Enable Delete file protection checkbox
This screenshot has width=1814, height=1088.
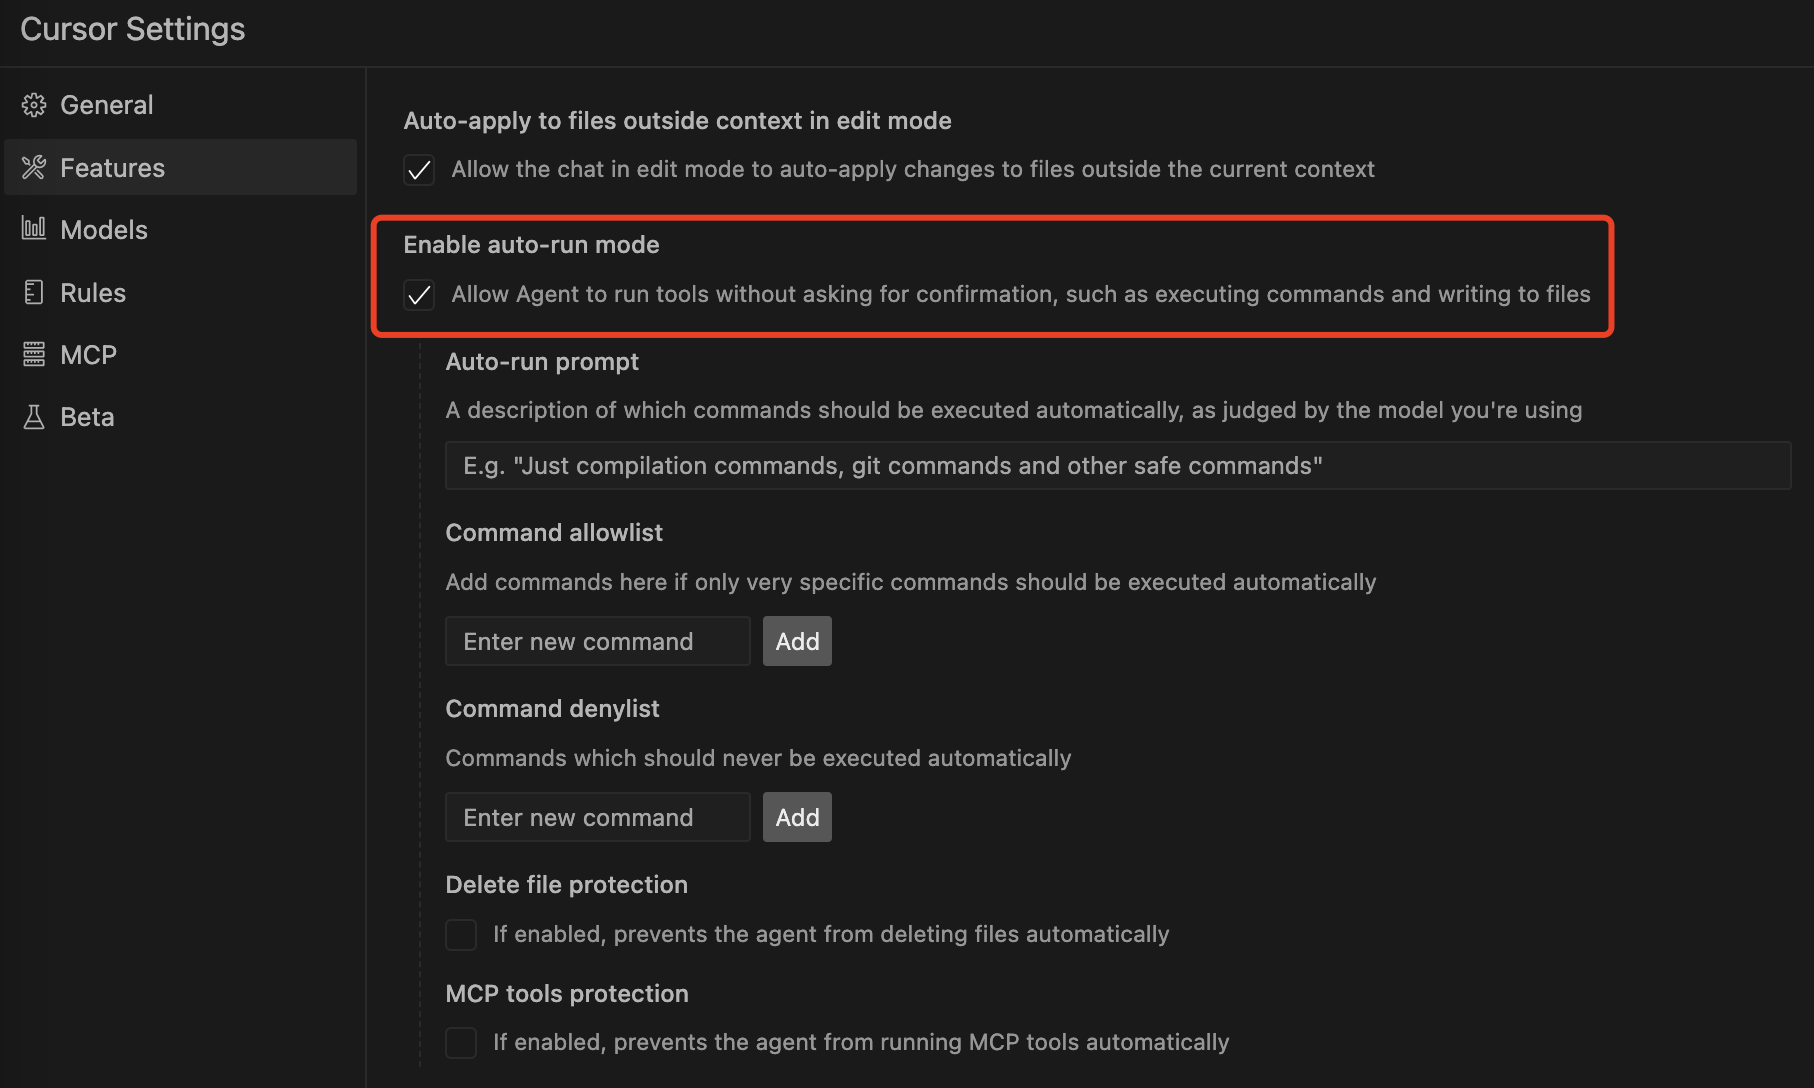461,934
